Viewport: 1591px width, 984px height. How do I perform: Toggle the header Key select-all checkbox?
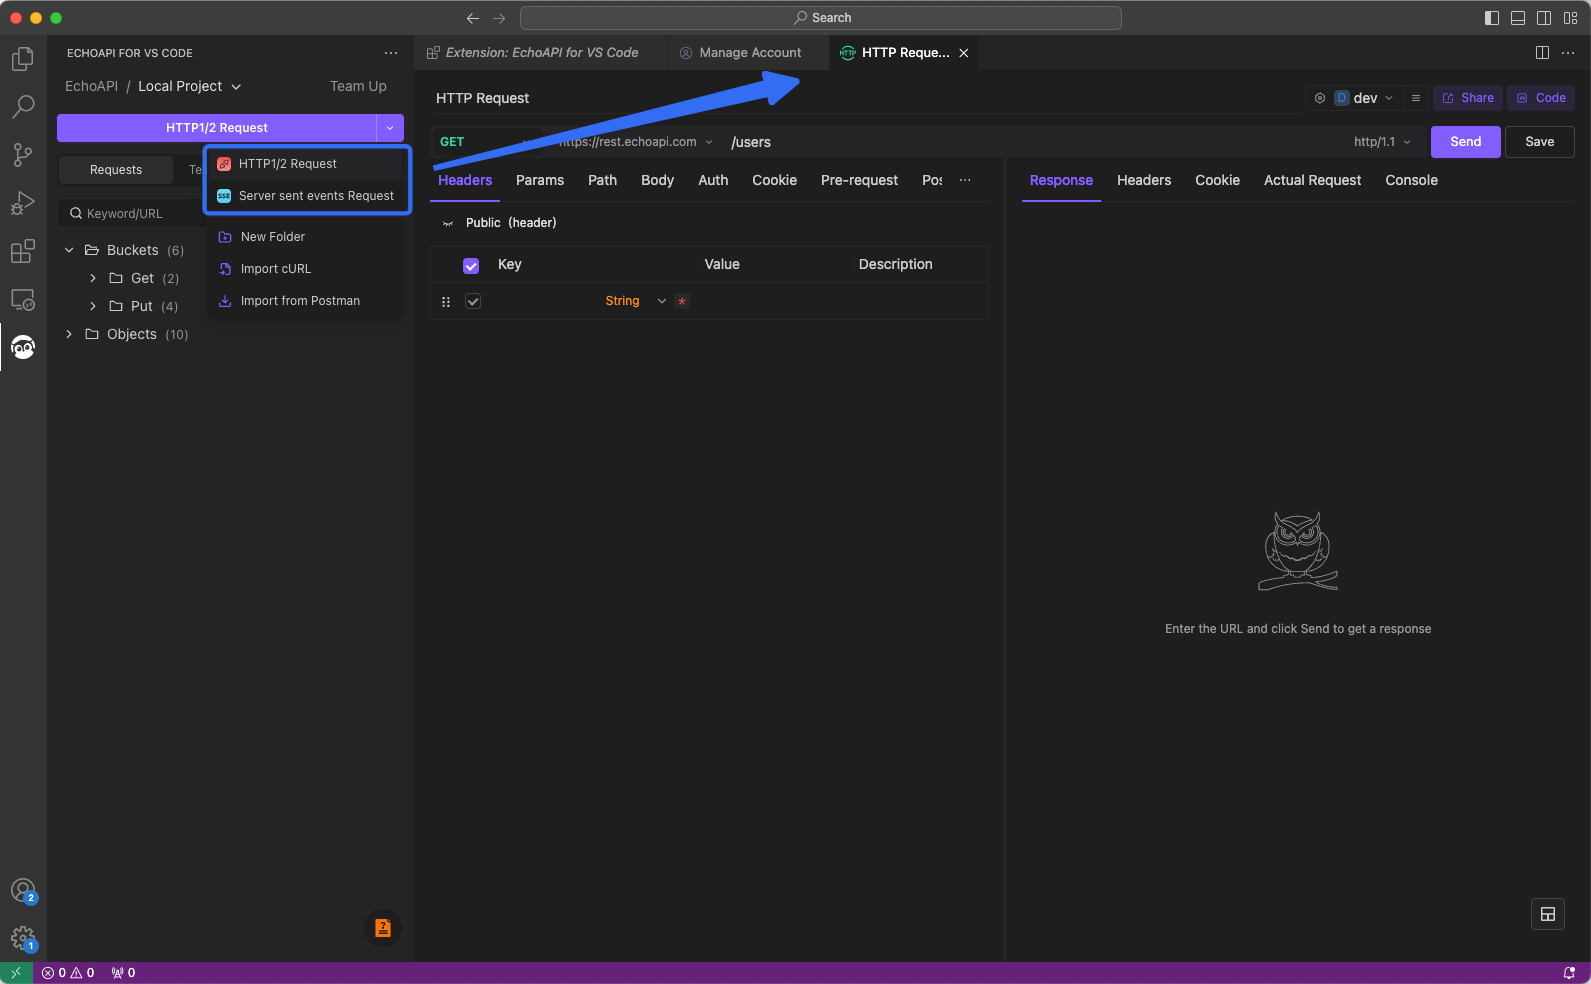[x=471, y=266]
